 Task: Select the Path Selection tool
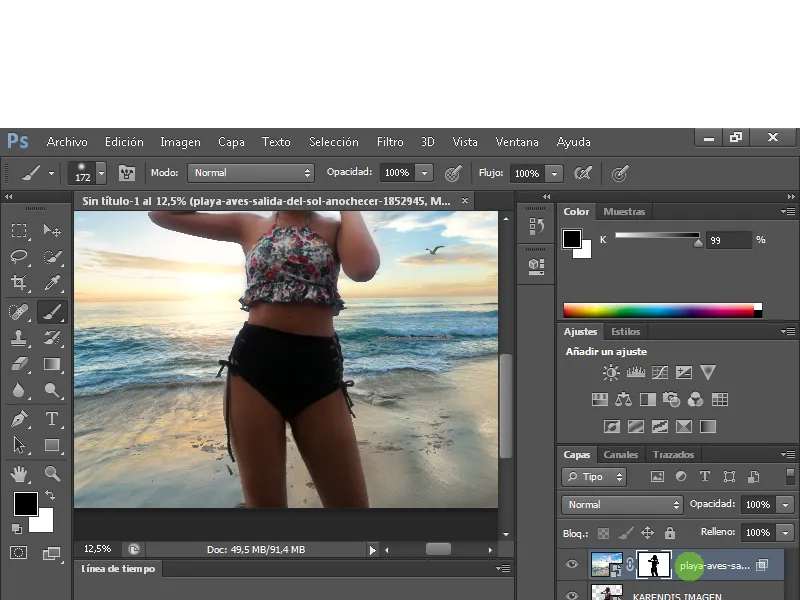point(19,445)
